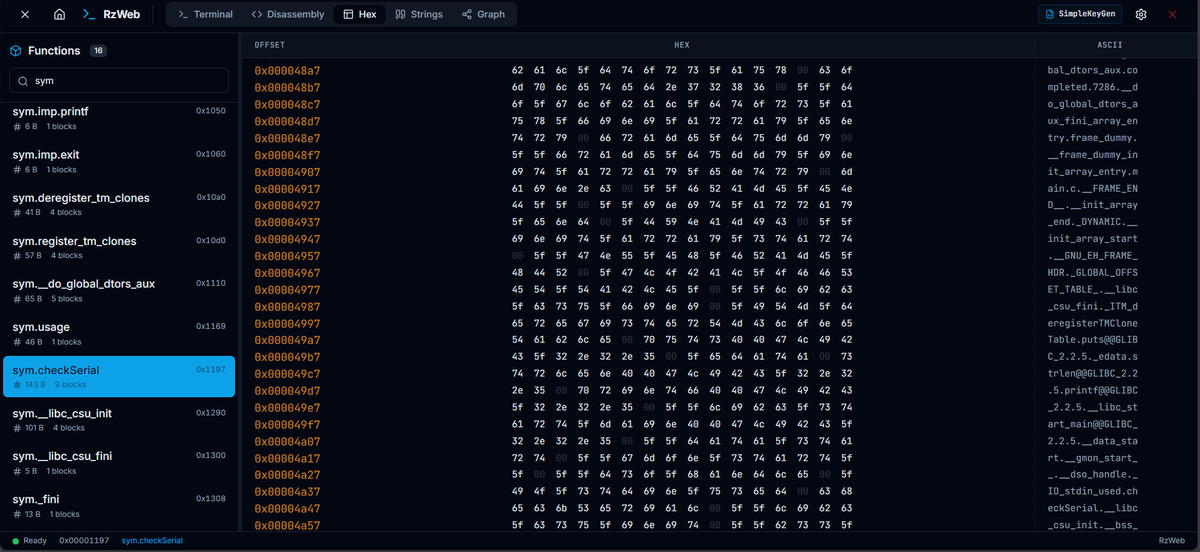Click status bar address 0x00001197

tap(84, 541)
